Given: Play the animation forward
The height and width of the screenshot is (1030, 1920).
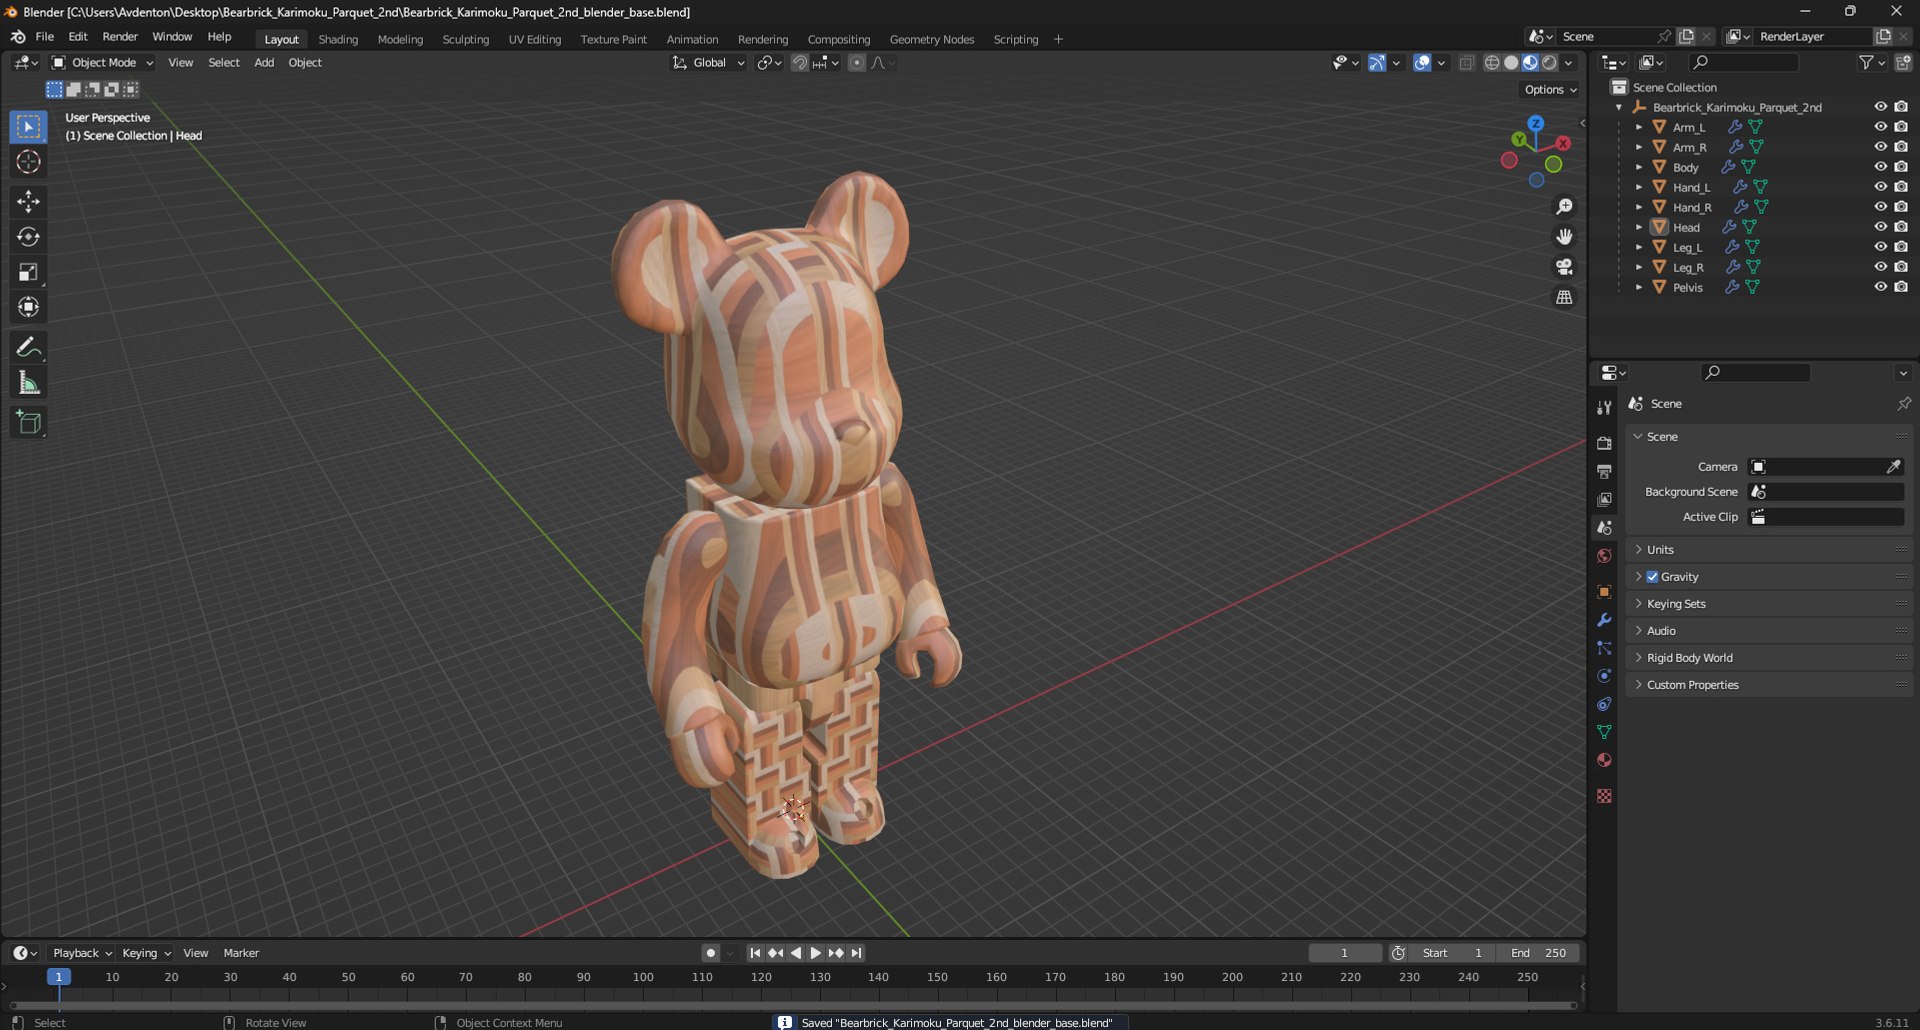Looking at the screenshot, I should tap(815, 953).
